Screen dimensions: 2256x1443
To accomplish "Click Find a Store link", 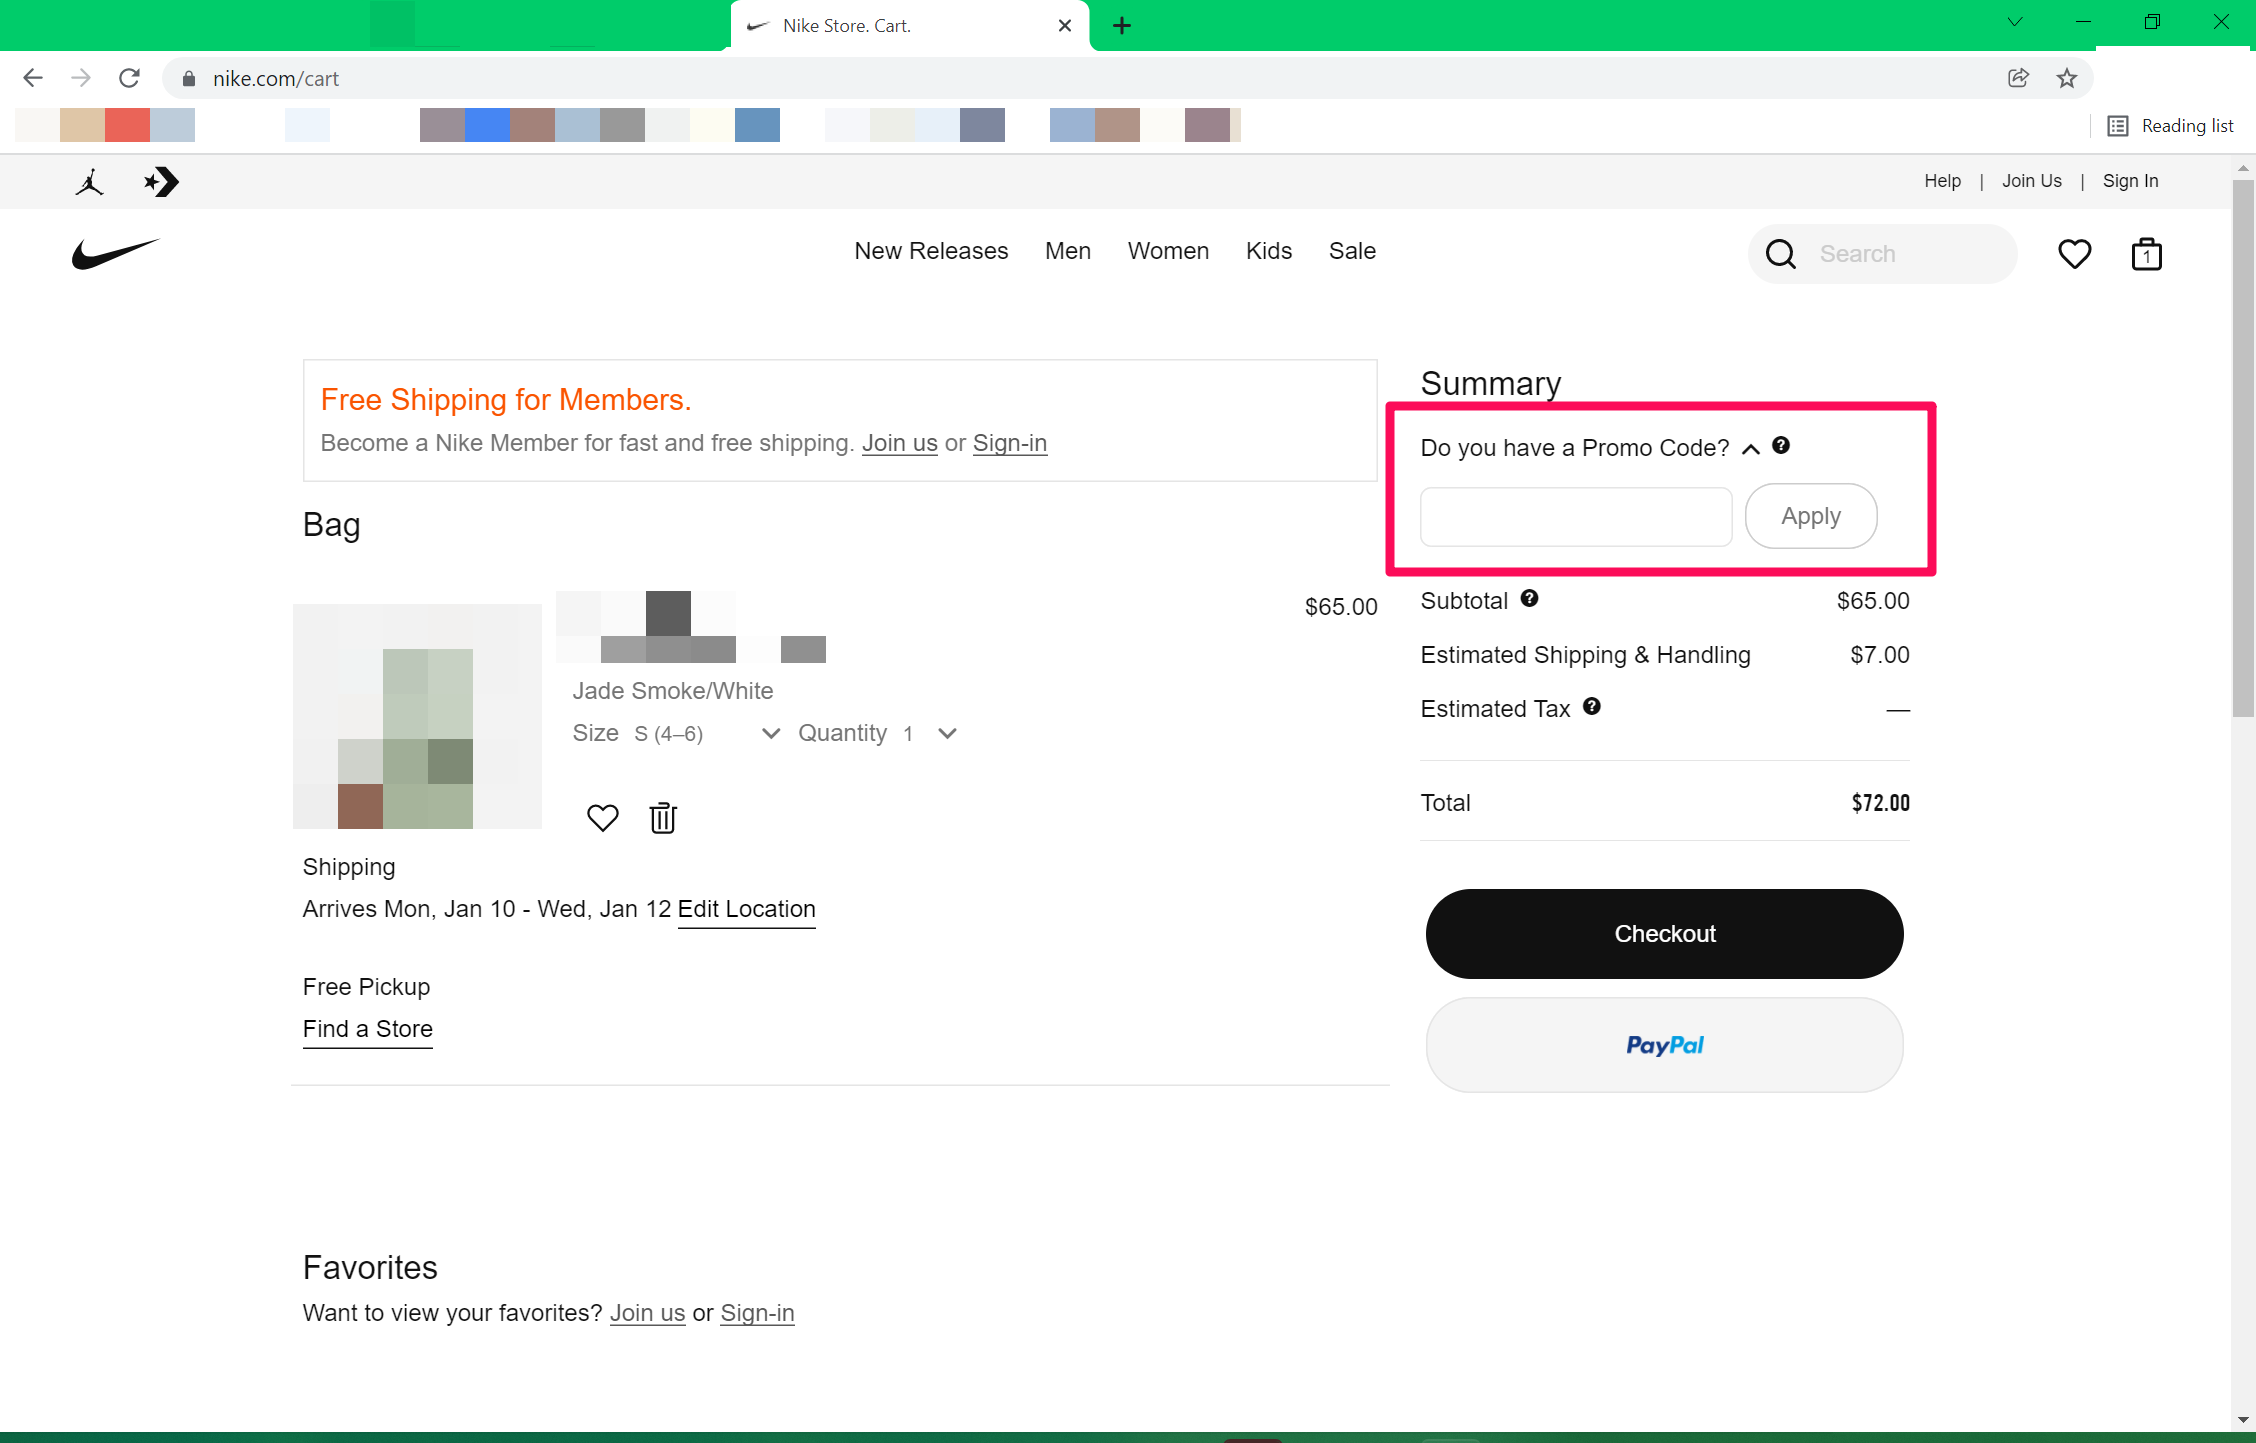I will (x=368, y=1029).
